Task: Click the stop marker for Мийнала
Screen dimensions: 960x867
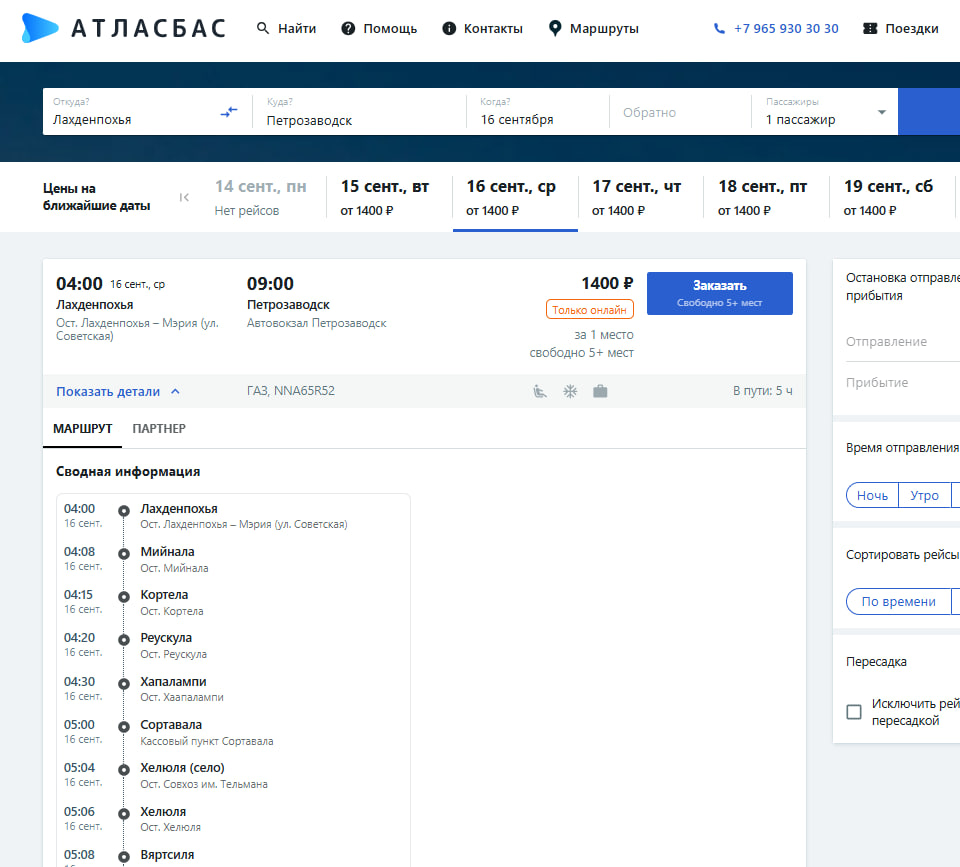Action: [x=124, y=554]
